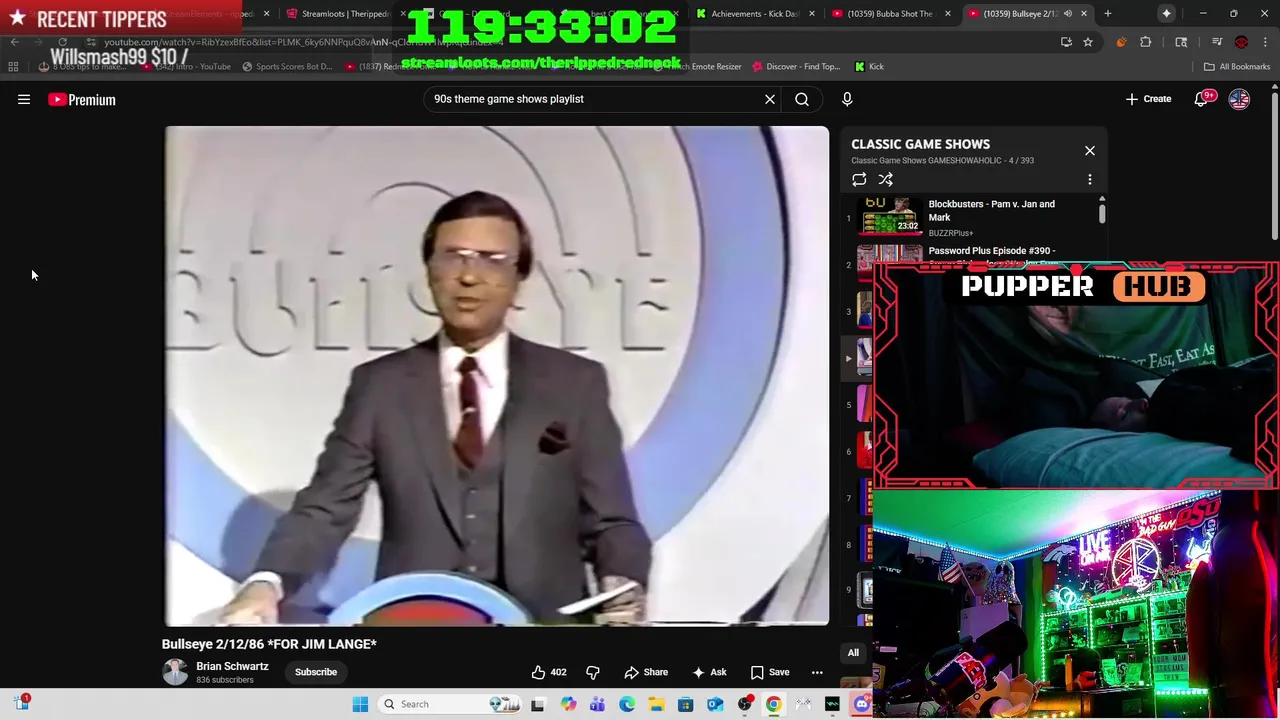This screenshot has width=1280, height=720.
Task: Open Discord from the taskbar
Action: (x=862, y=704)
